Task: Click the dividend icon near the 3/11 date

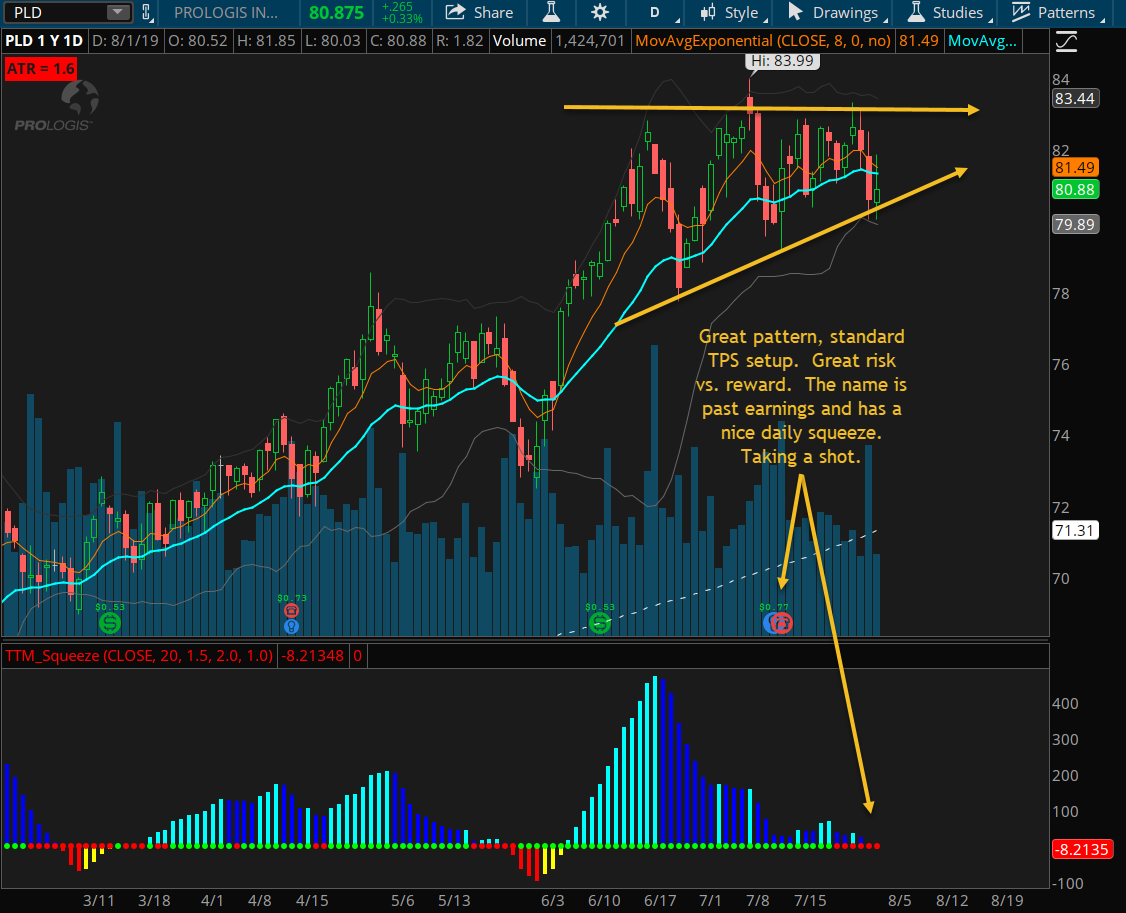Action: pyautogui.click(x=110, y=622)
